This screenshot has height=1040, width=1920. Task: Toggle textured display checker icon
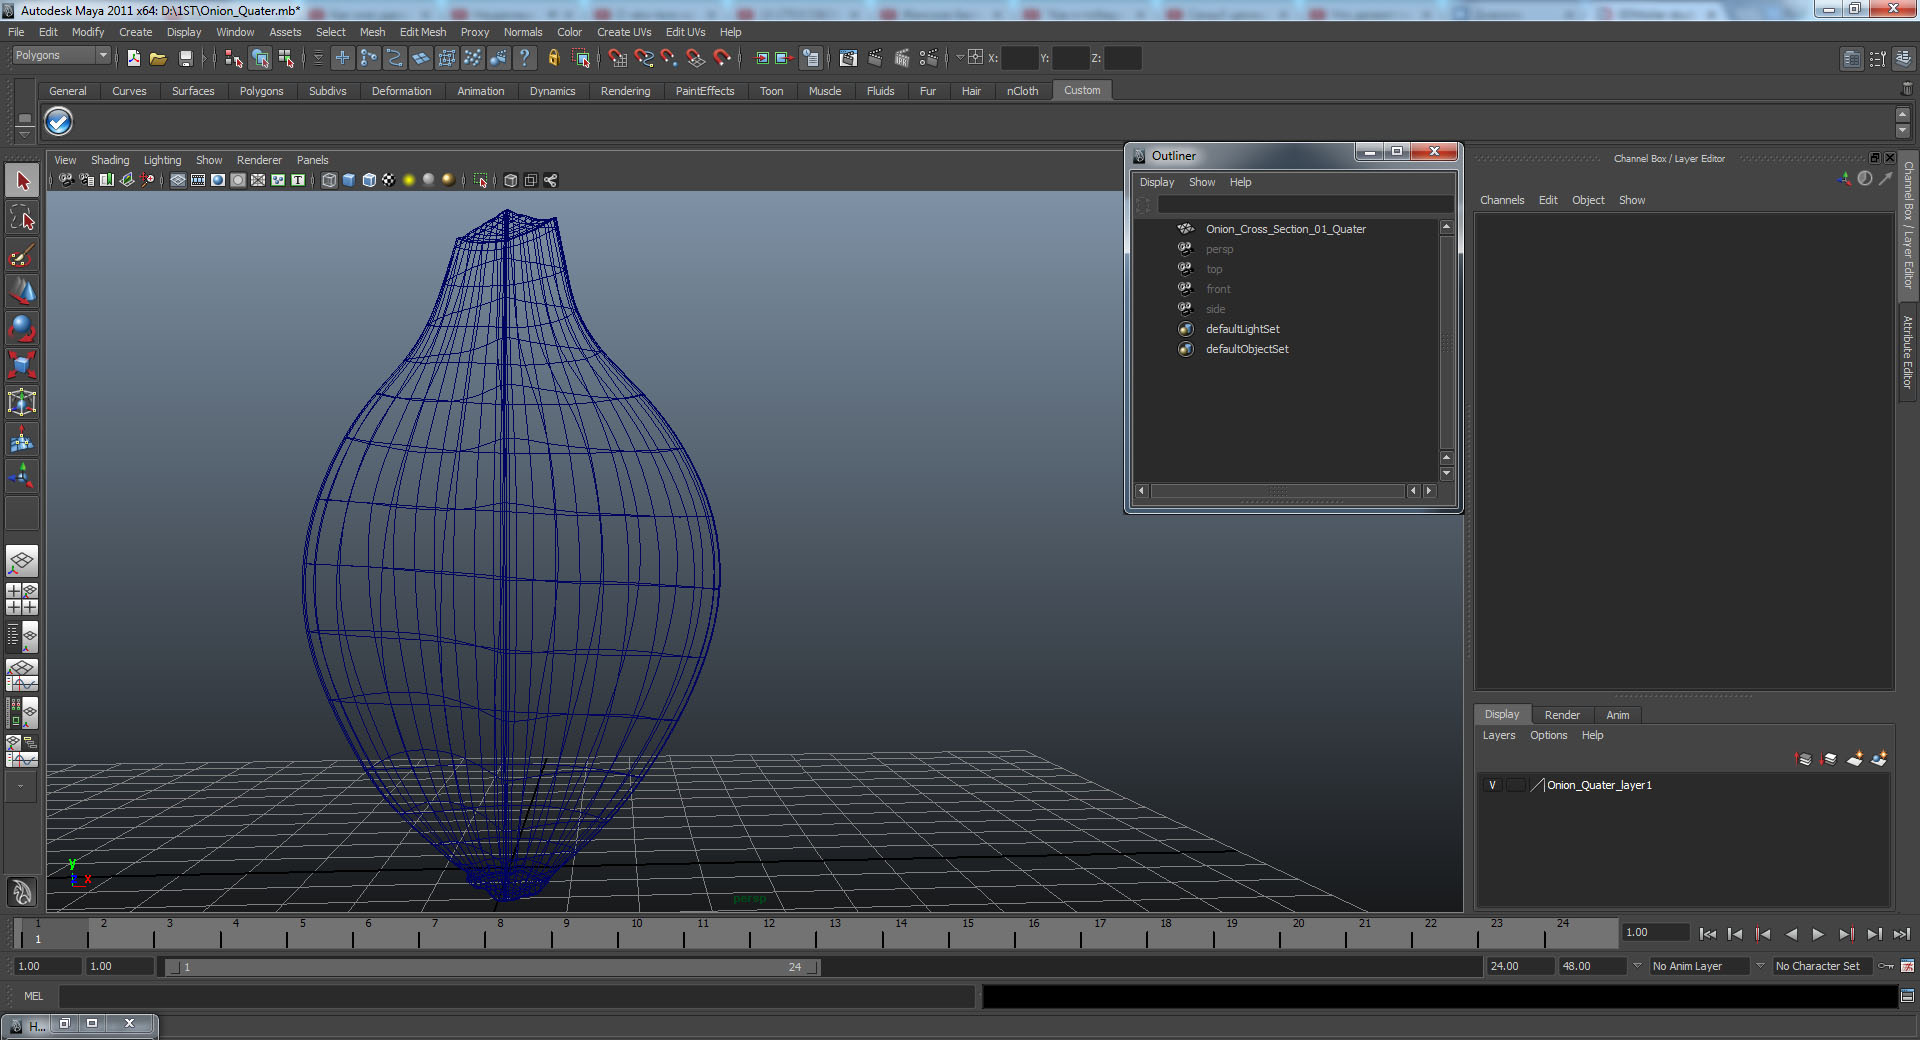click(x=389, y=180)
